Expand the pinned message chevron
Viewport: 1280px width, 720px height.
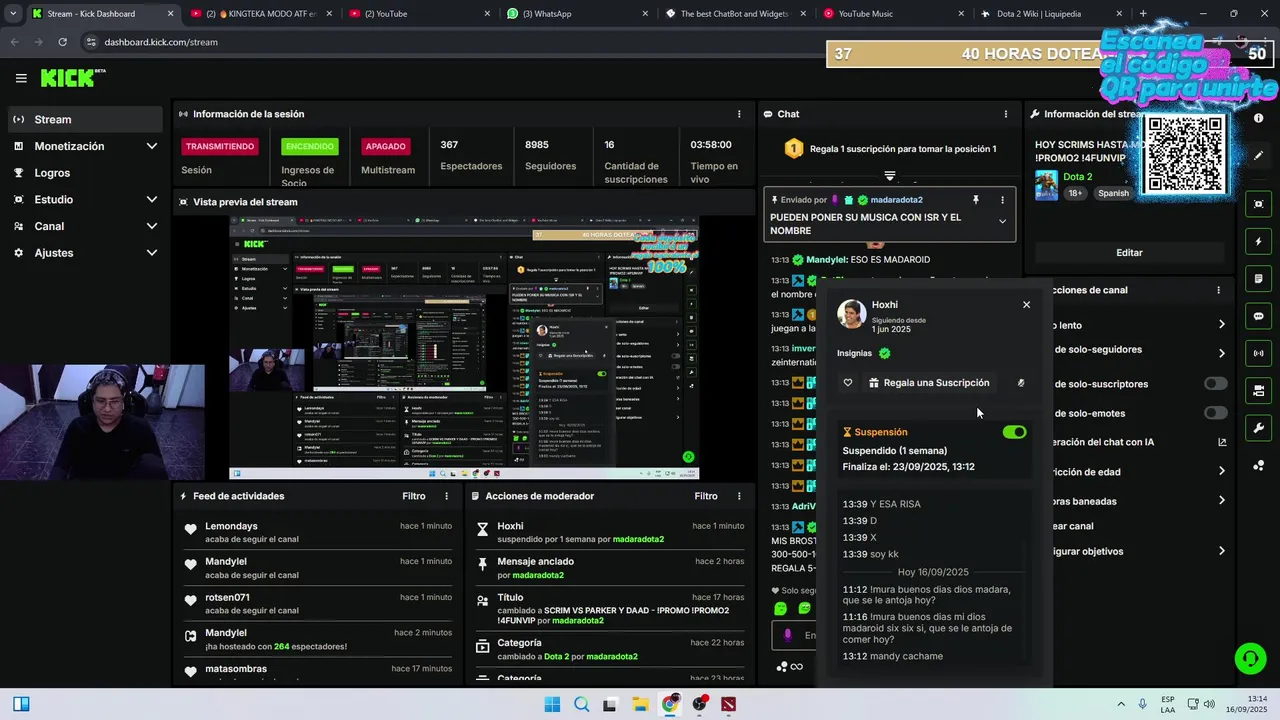tap(1002, 222)
